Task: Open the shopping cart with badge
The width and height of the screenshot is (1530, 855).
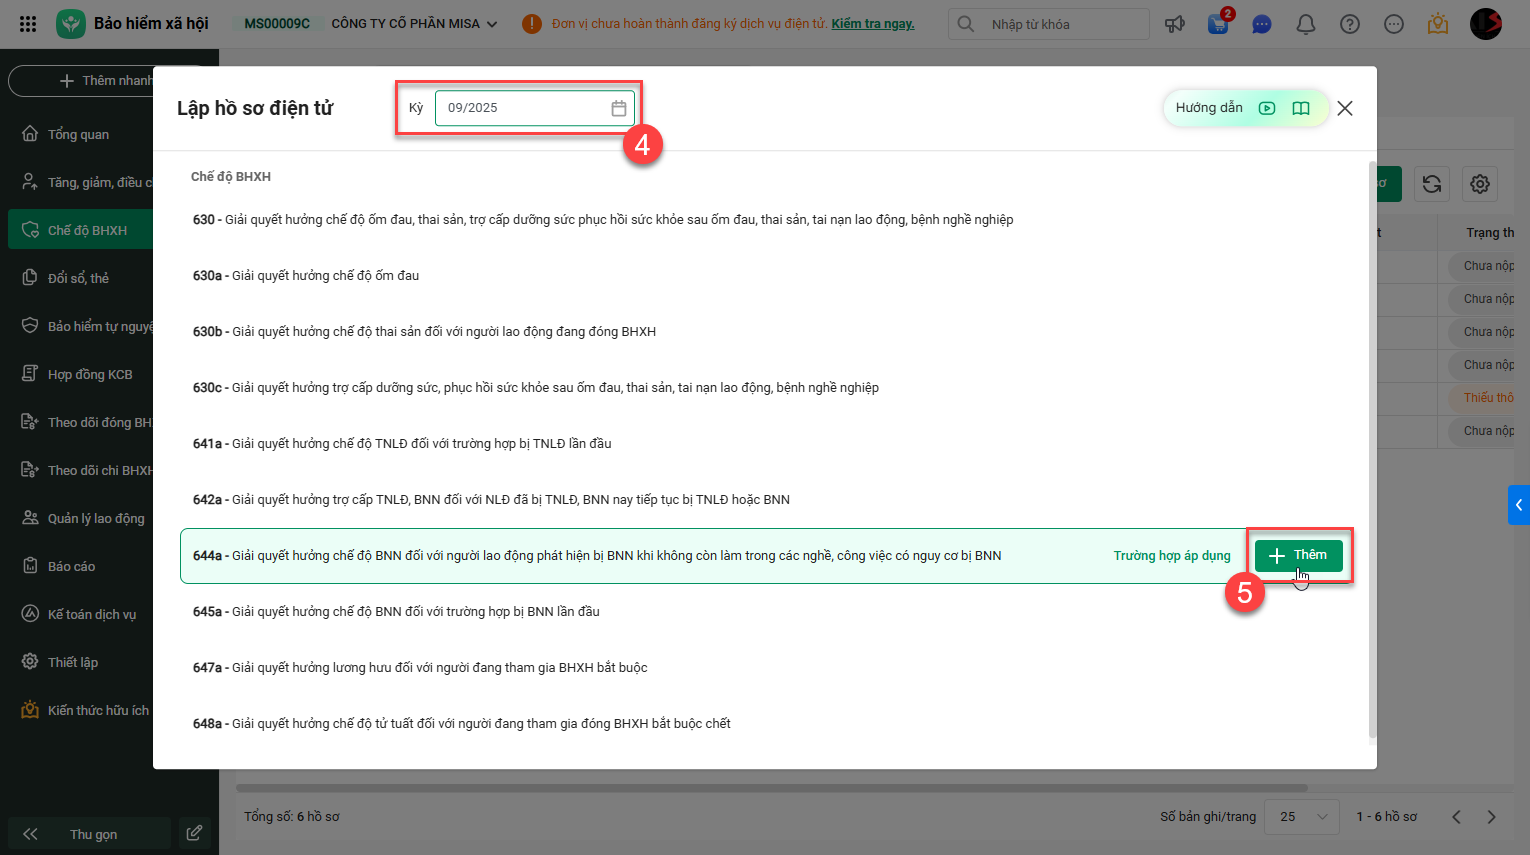Action: (1219, 24)
